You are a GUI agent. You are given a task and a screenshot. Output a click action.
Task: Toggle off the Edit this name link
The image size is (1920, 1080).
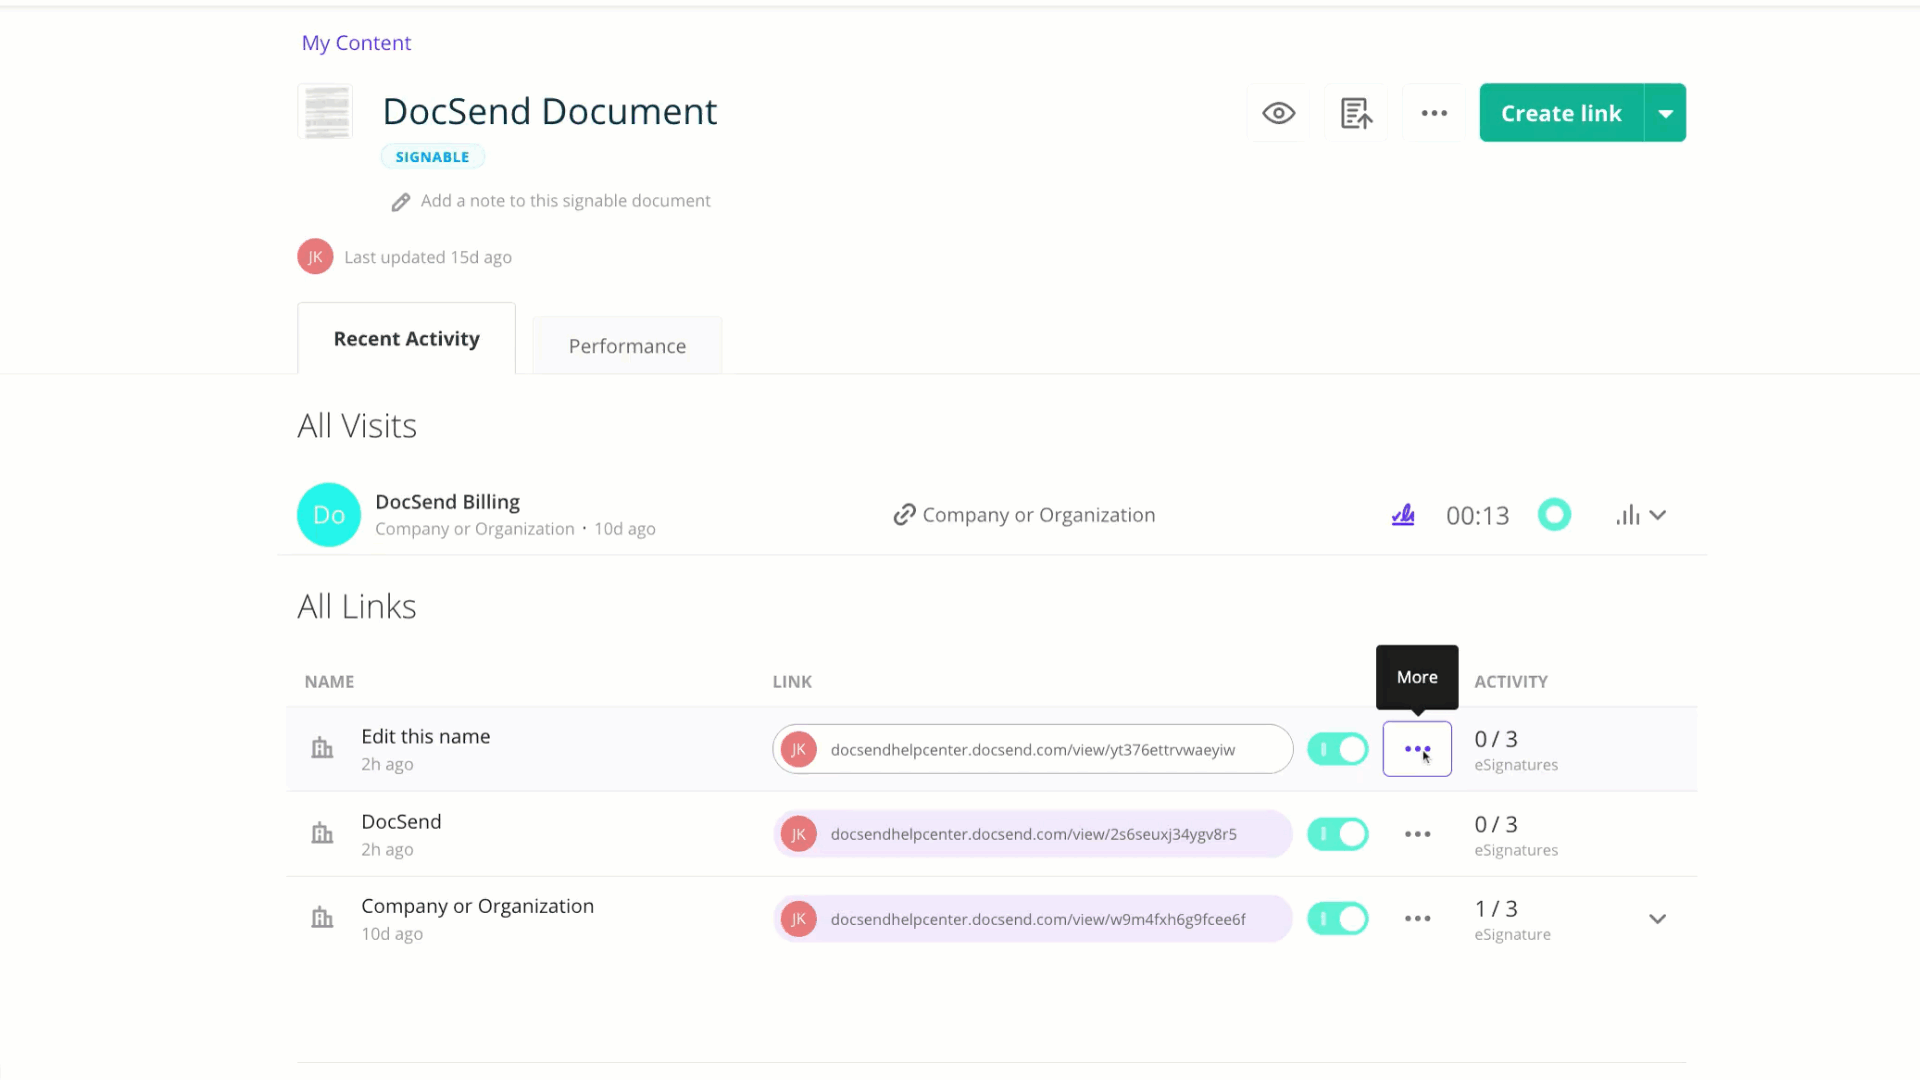(x=1337, y=749)
